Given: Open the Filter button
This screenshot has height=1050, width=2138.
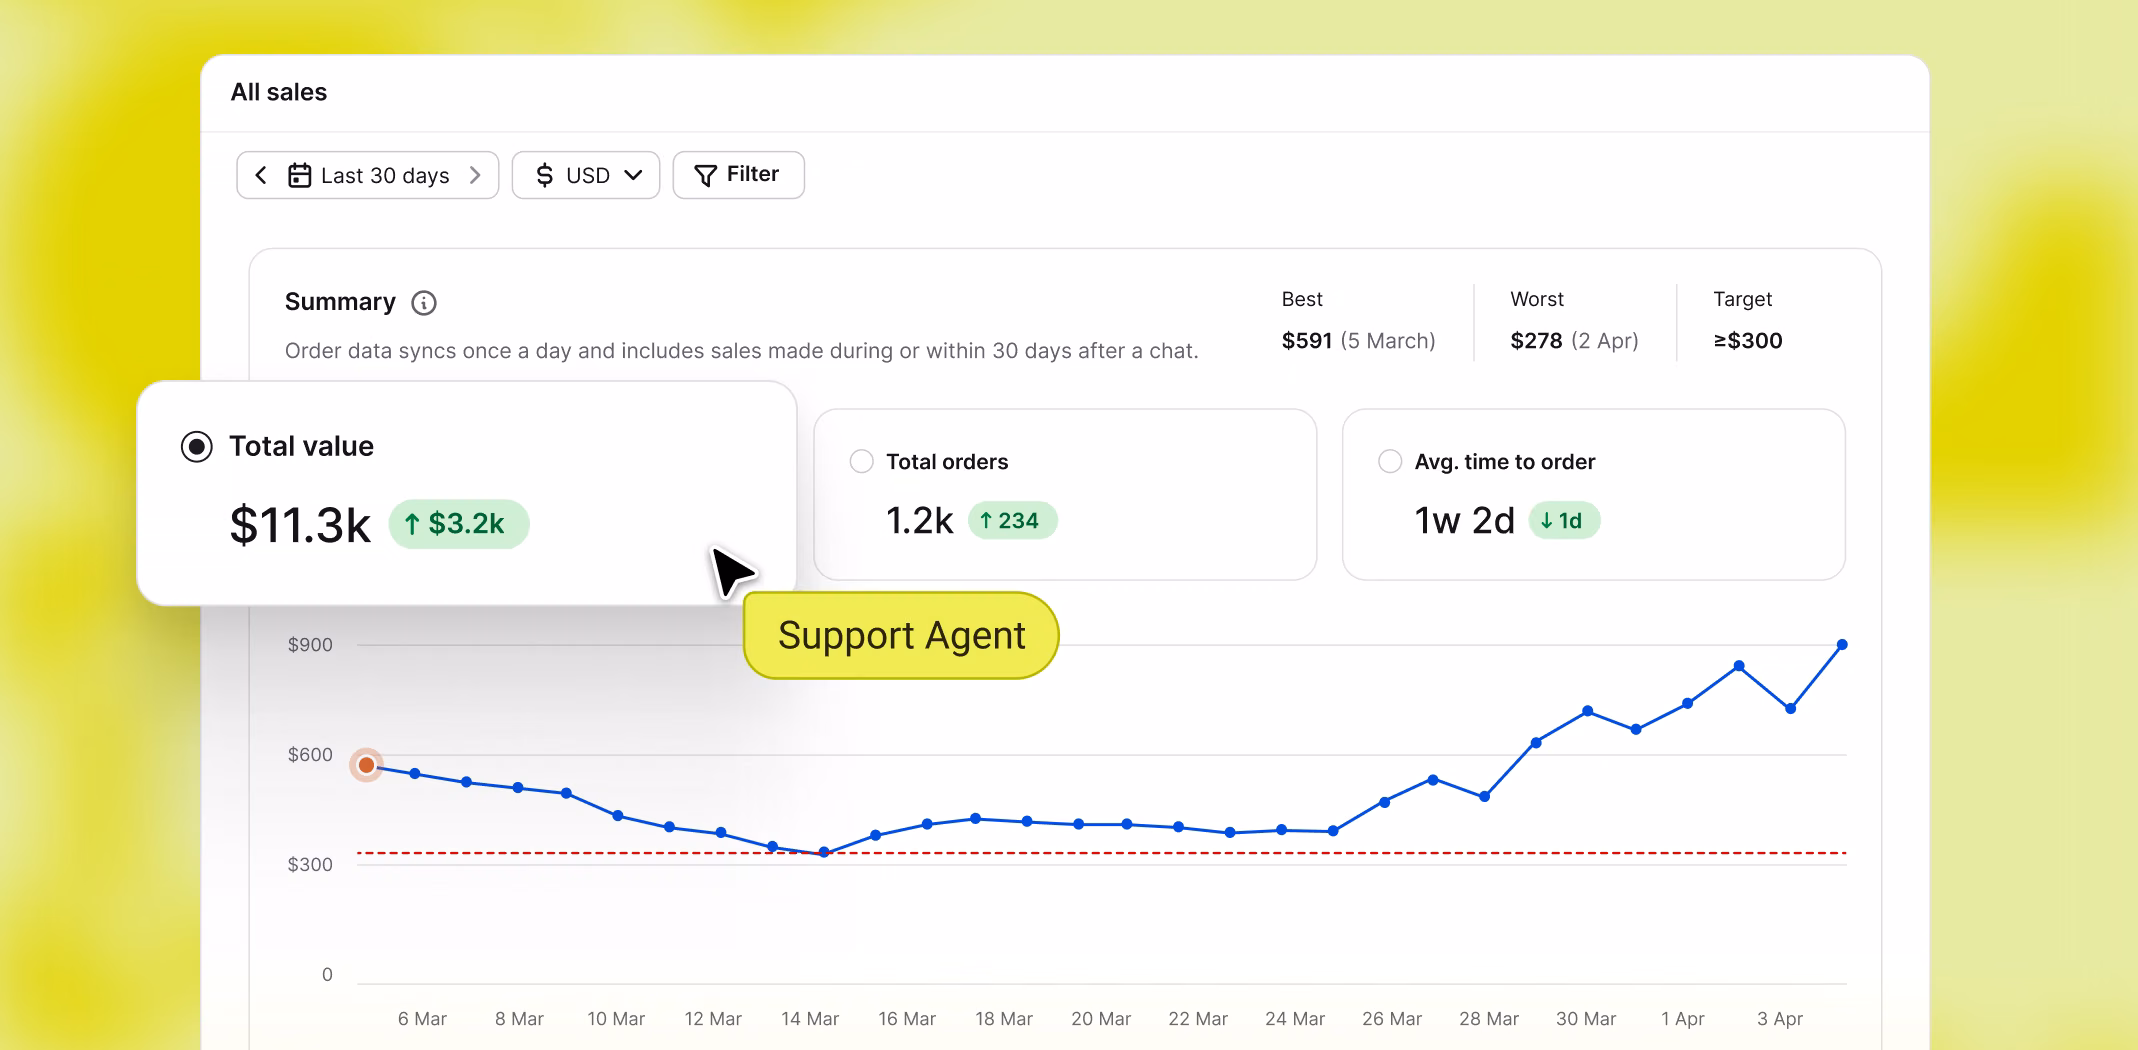Looking at the screenshot, I should coord(738,175).
